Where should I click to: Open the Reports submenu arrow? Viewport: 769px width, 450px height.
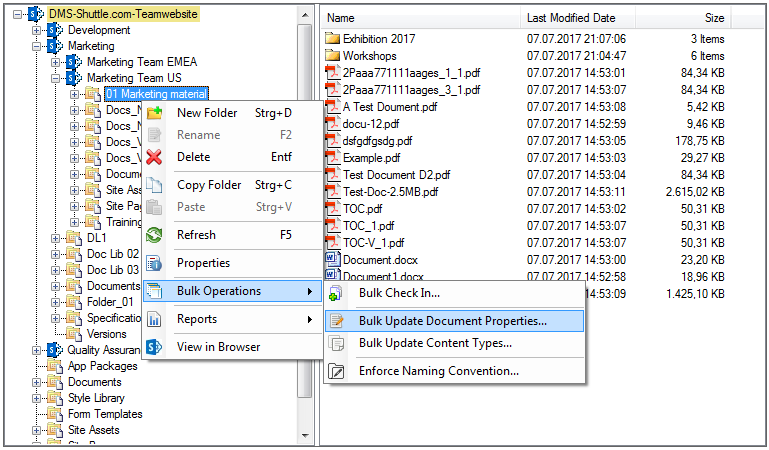pos(309,319)
